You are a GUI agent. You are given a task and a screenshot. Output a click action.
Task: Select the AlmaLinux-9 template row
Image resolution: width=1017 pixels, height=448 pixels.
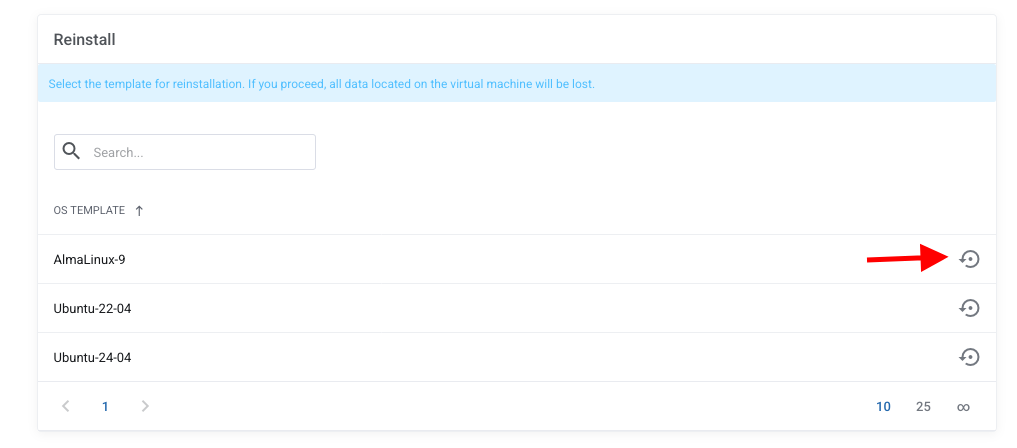coord(89,260)
